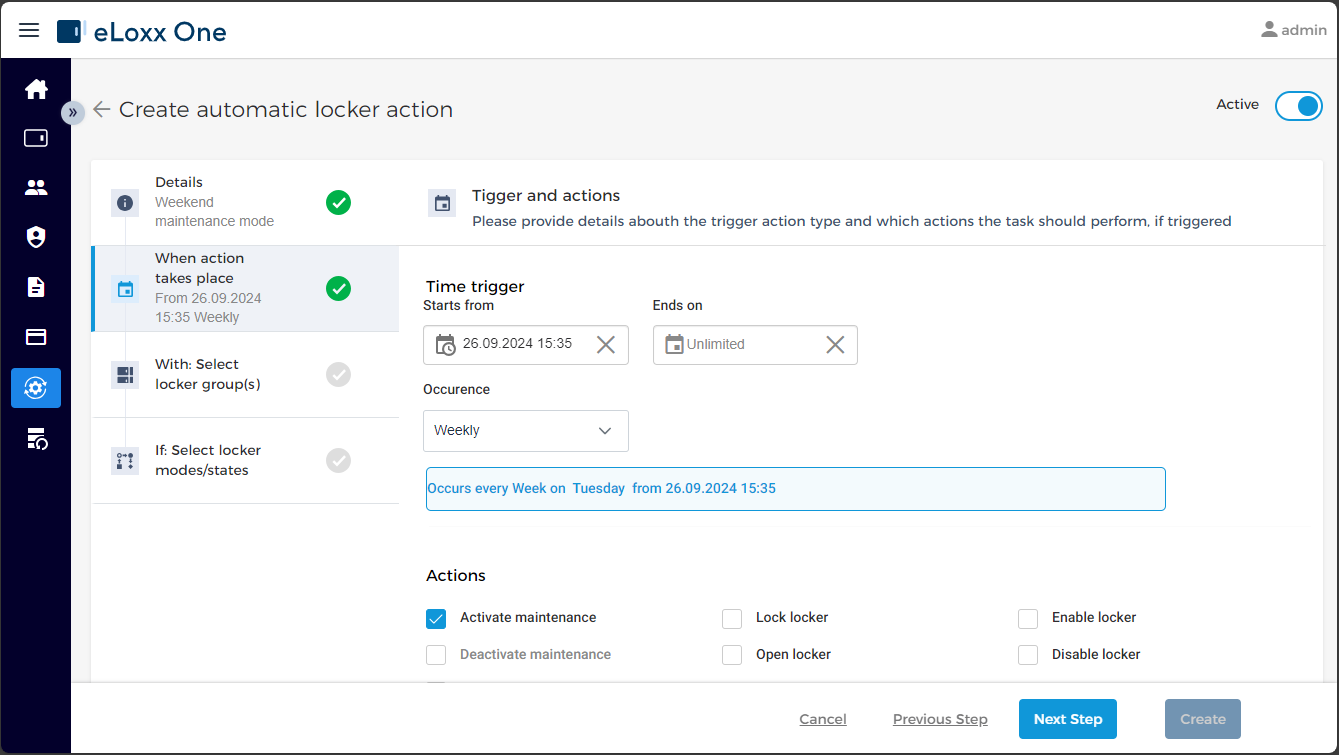Uncheck Activate maintenance checkbox
Viewport: 1339px width, 755px height.
436,618
